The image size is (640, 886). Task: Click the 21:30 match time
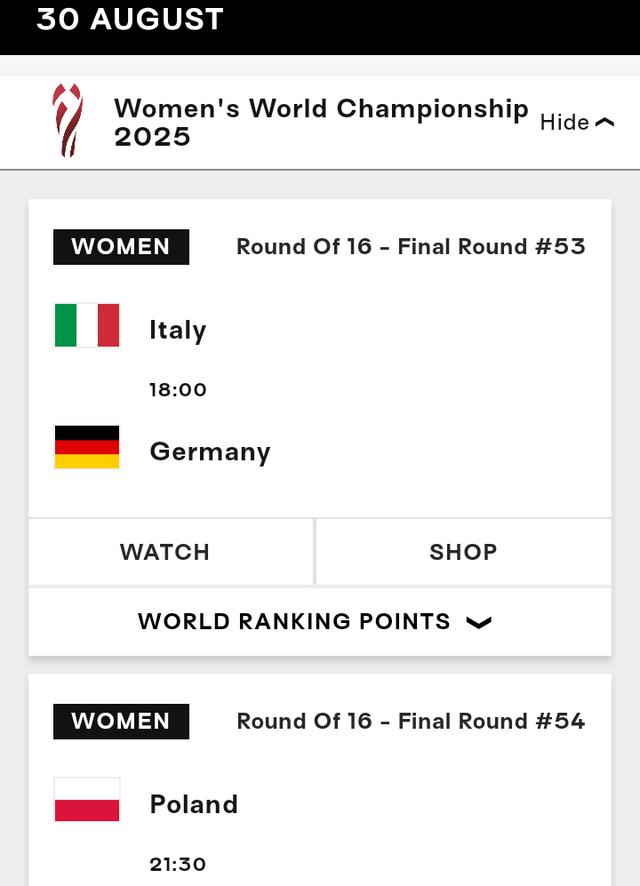178,864
